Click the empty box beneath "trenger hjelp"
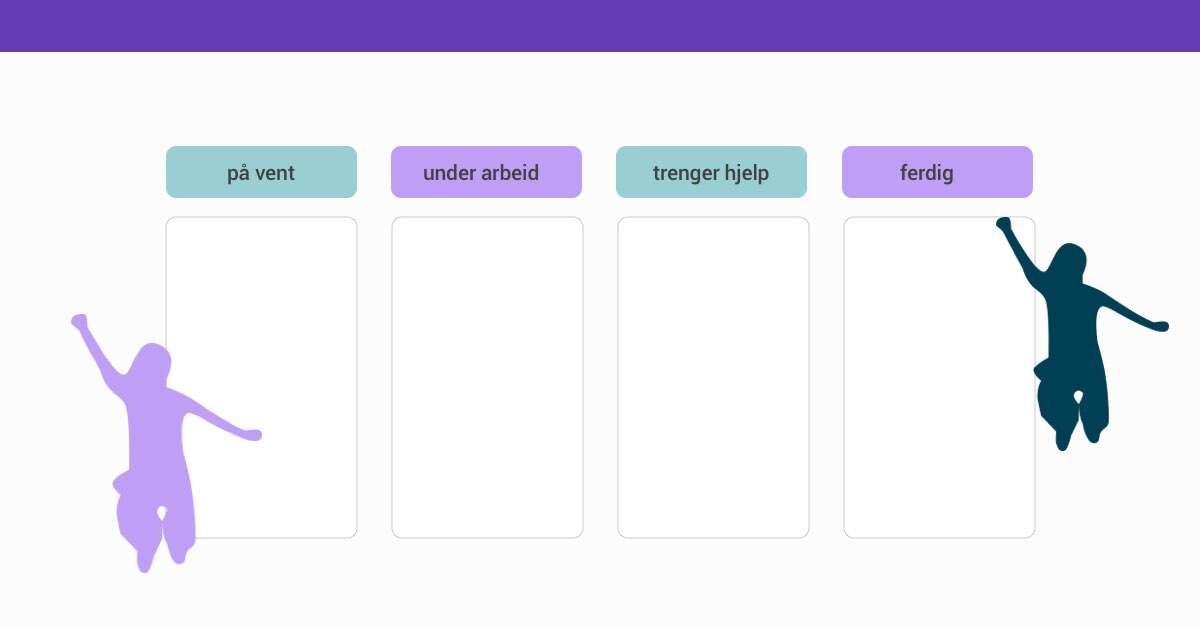Screen dimensions: 1200x628 713,377
